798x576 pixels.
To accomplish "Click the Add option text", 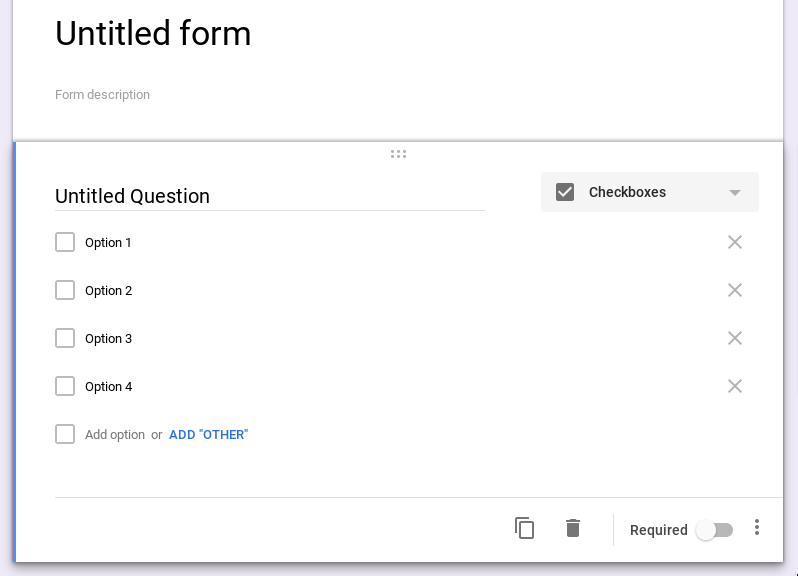I will [x=115, y=435].
